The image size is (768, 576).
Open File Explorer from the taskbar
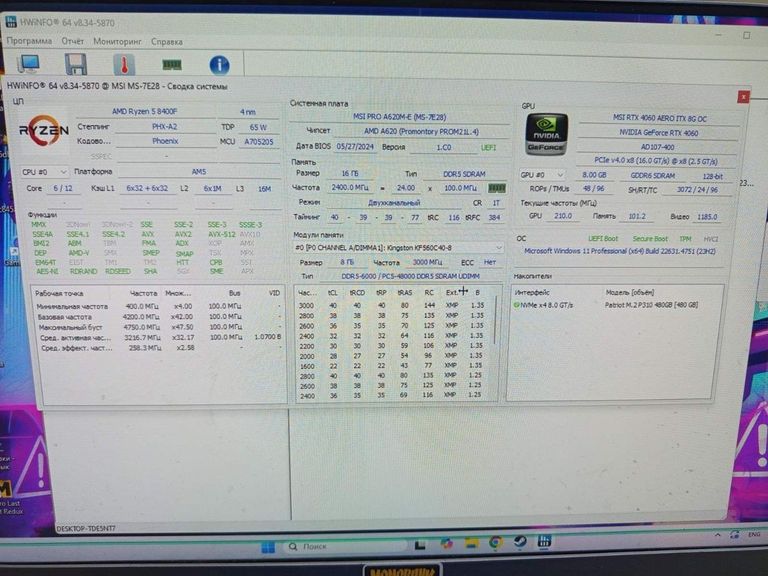point(471,543)
